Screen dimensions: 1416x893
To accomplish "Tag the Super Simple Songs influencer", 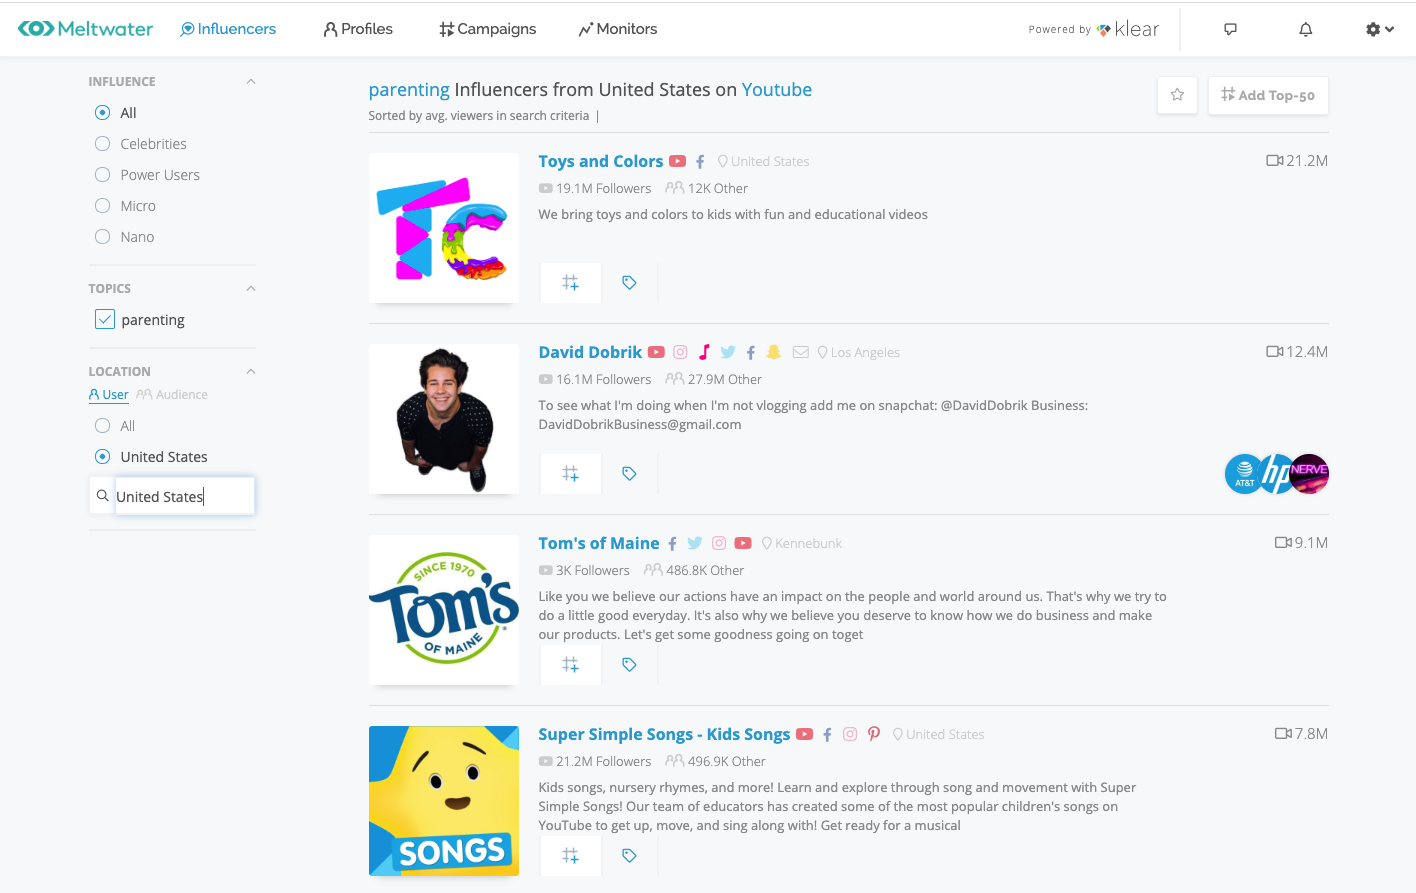I will pos(630,855).
